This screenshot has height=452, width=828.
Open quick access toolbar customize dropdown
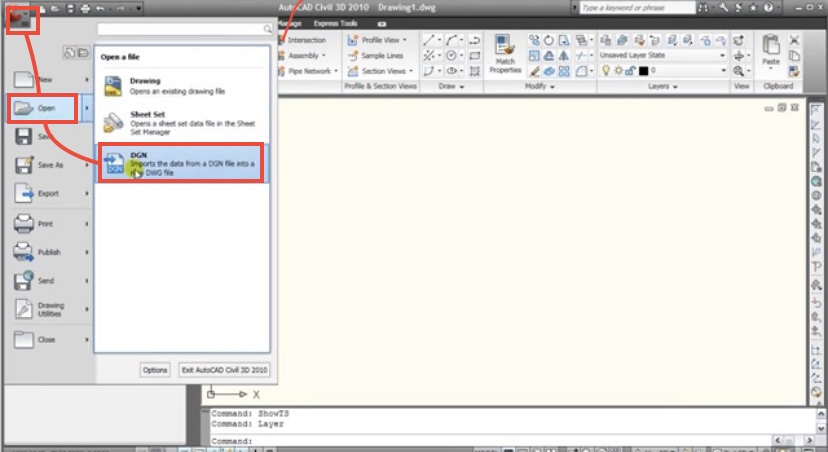click(x=138, y=8)
